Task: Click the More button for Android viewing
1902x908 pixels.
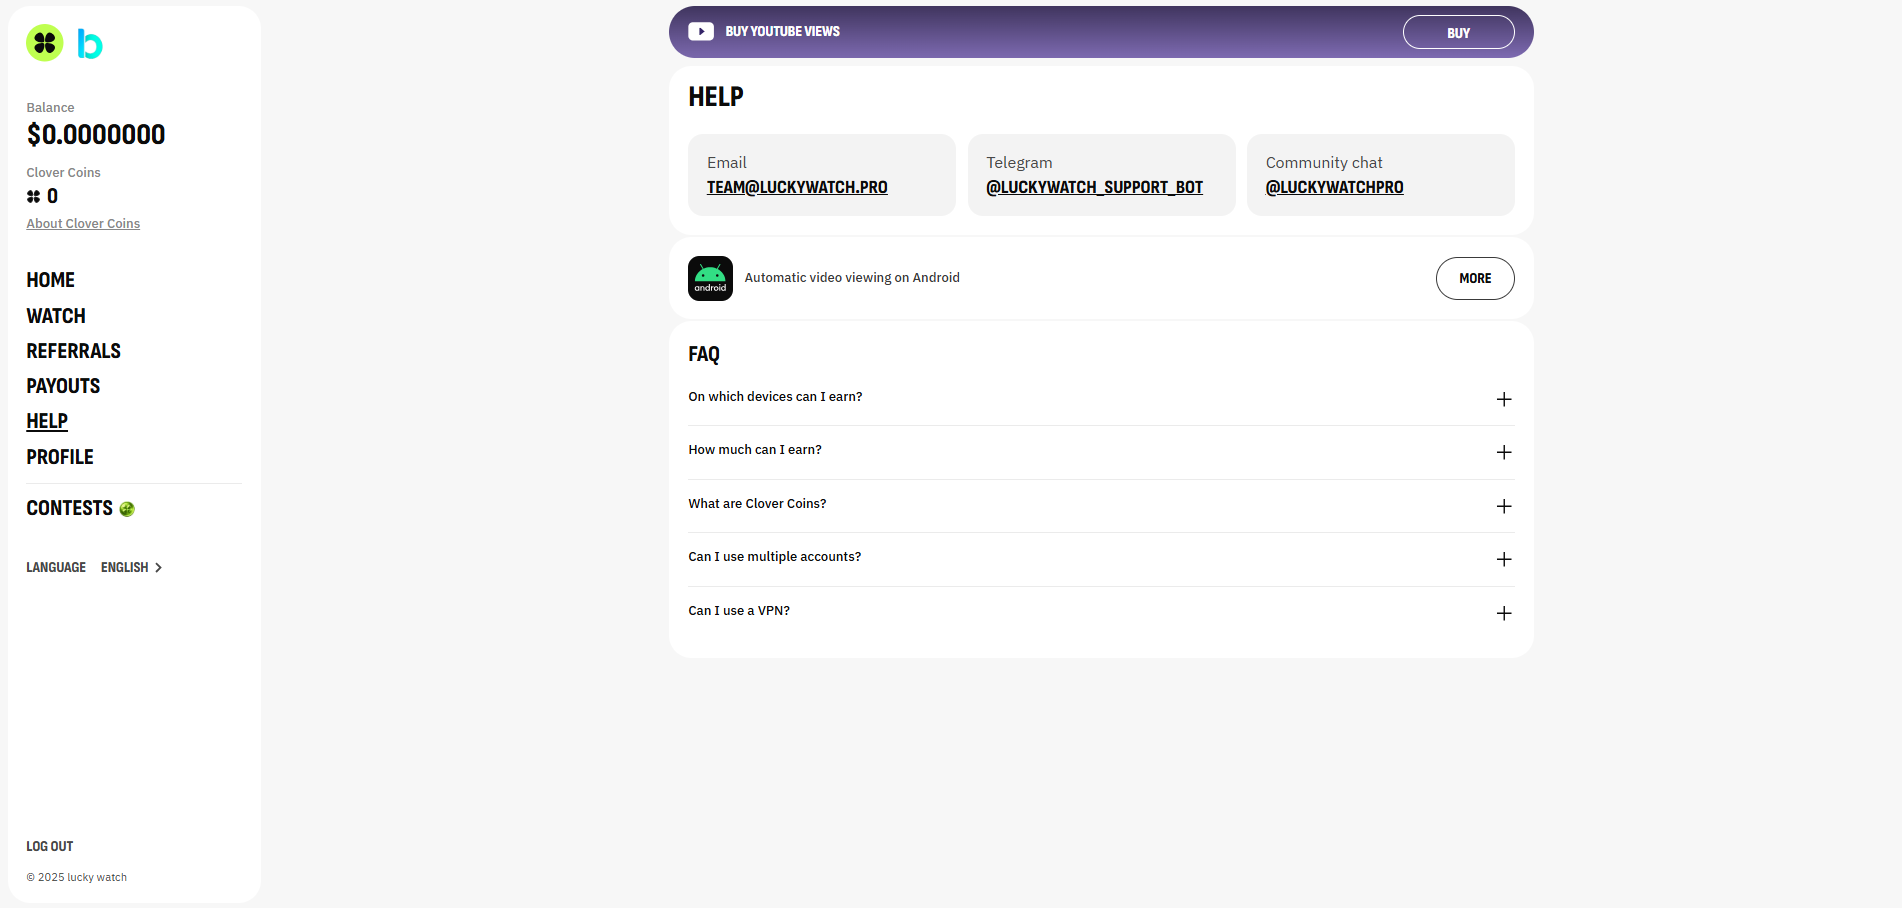Action: click(1474, 278)
